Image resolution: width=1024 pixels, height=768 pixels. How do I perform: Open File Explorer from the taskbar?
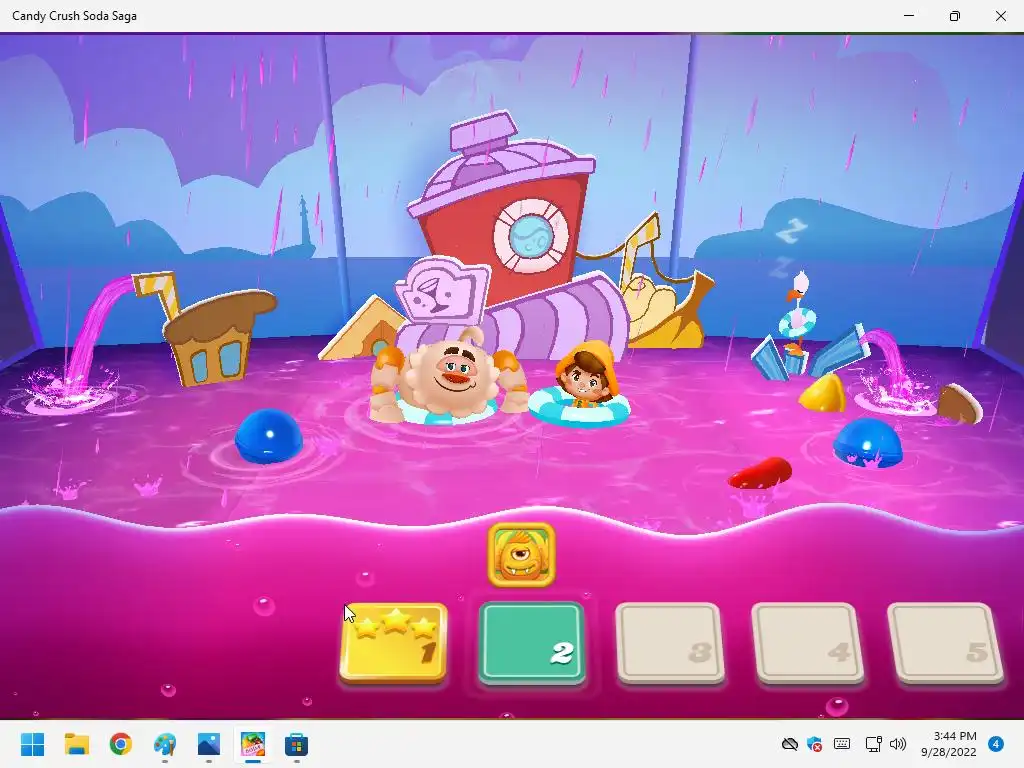coord(76,744)
